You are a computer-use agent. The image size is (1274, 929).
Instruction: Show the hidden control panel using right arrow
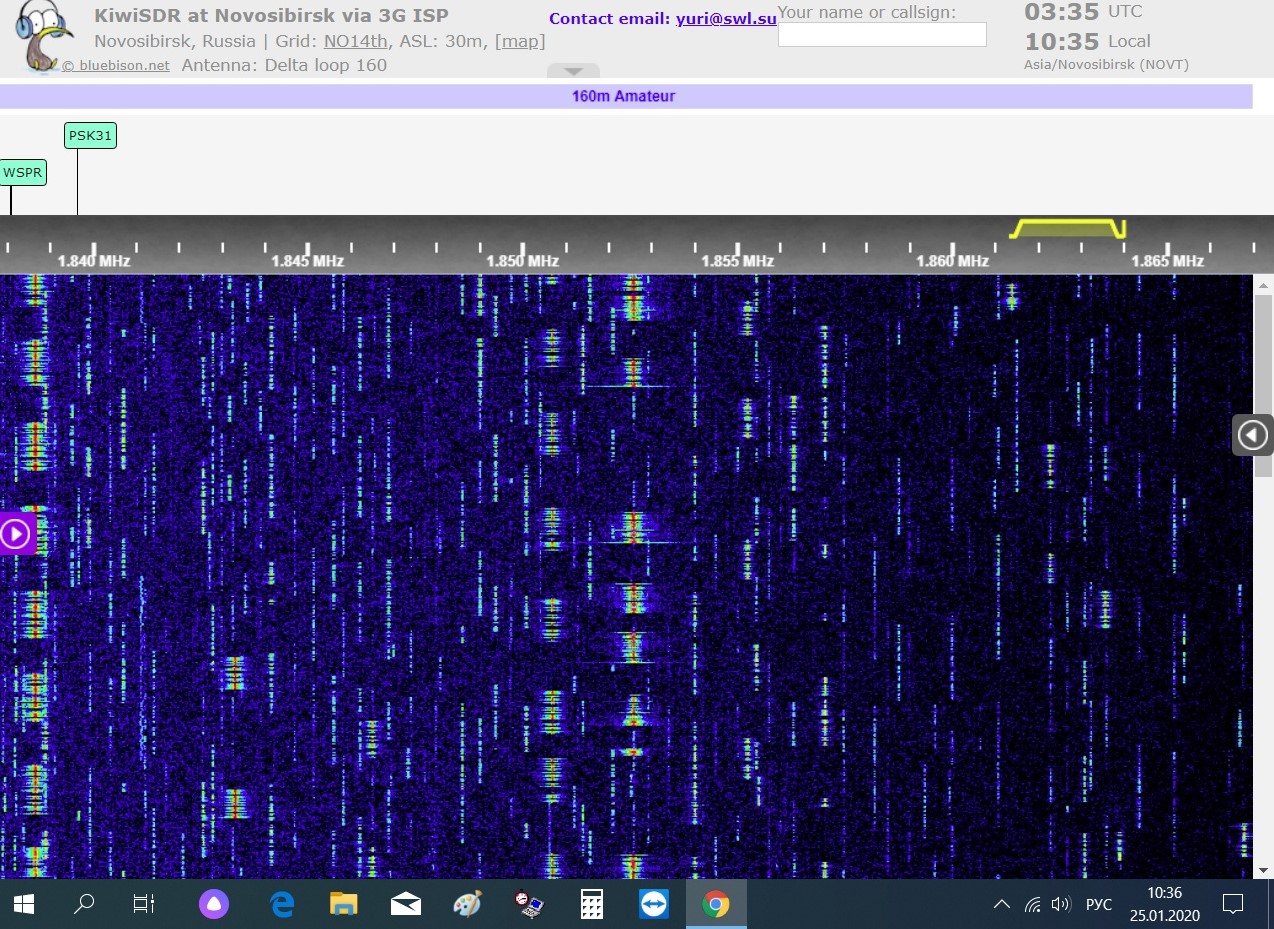coord(1252,435)
